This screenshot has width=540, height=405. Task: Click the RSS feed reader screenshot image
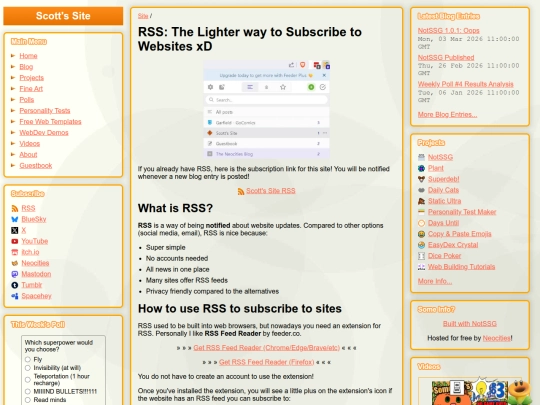pyautogui.click(x=267, y=110)
